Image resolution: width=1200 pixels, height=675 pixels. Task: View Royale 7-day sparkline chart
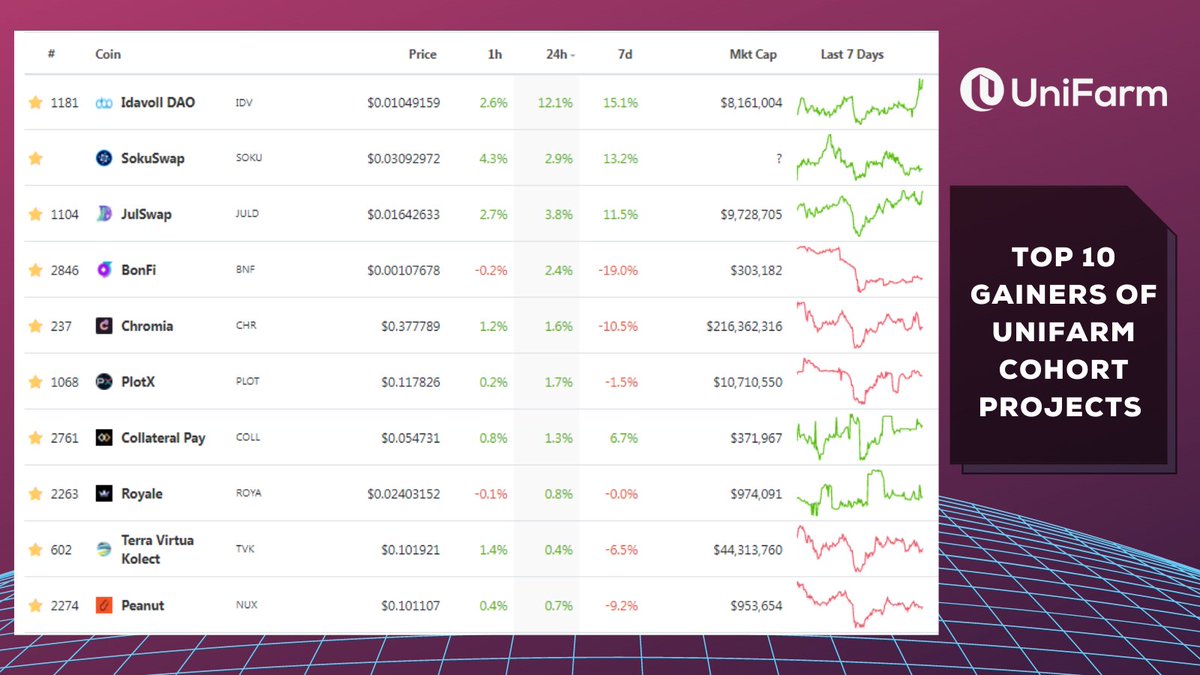click(860, 493)
